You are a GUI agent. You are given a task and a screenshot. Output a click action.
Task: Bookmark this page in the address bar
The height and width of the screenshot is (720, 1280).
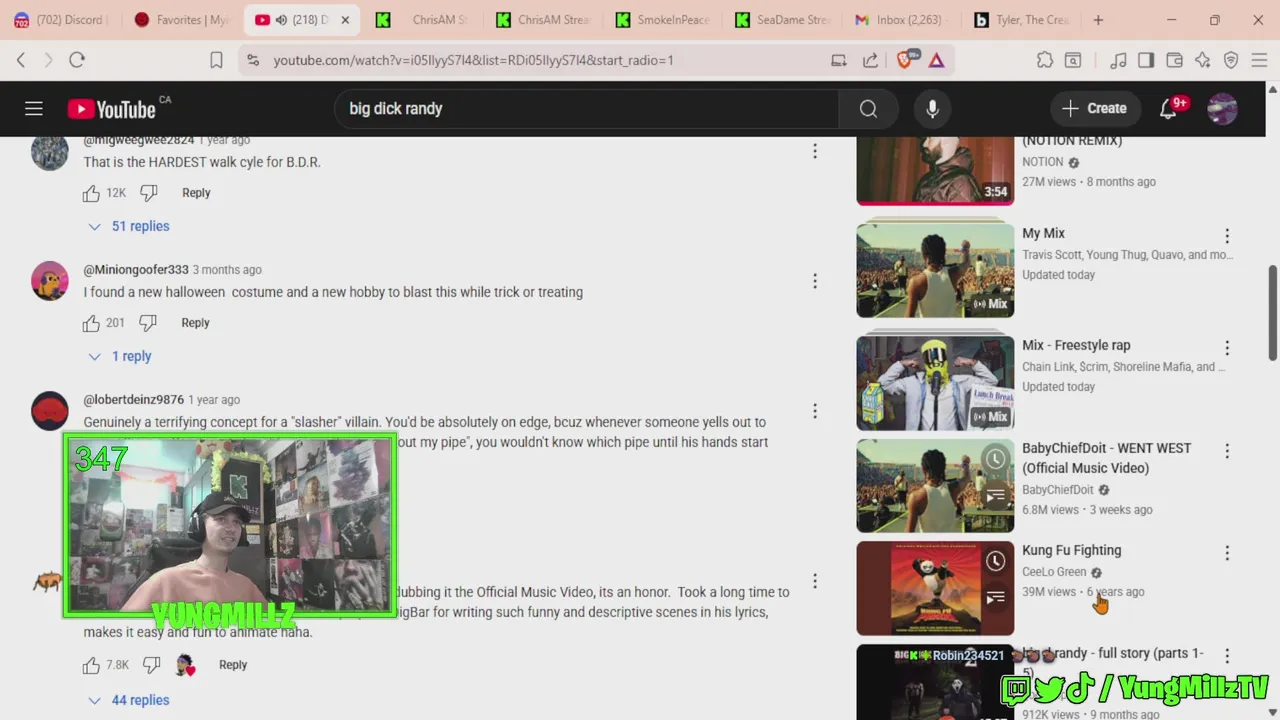216,60
